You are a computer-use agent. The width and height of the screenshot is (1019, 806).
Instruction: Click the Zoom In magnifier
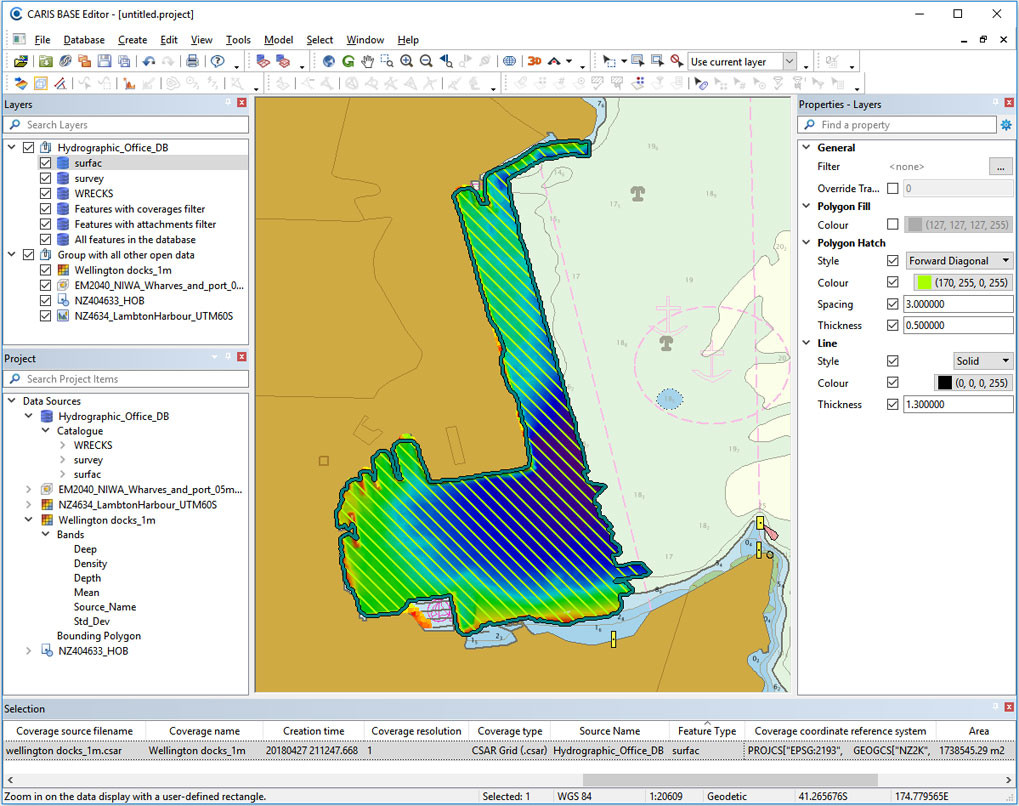click(407, 61)
